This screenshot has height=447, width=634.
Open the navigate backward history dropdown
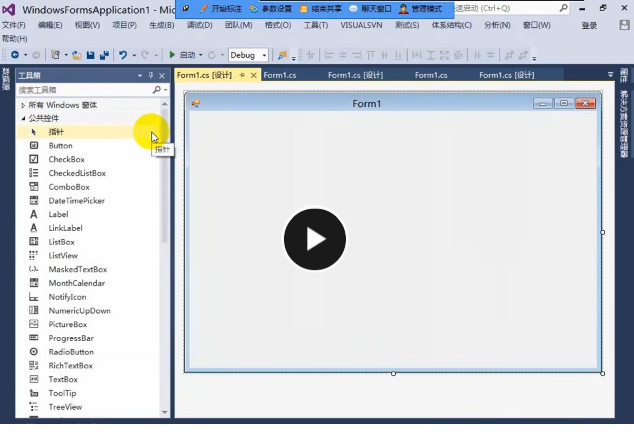pos(25,55)
